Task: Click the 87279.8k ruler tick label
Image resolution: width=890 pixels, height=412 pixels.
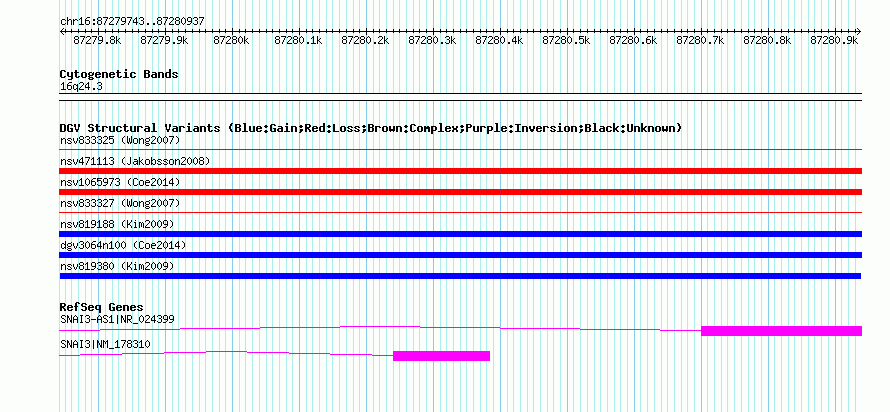Action: (97, 40)
